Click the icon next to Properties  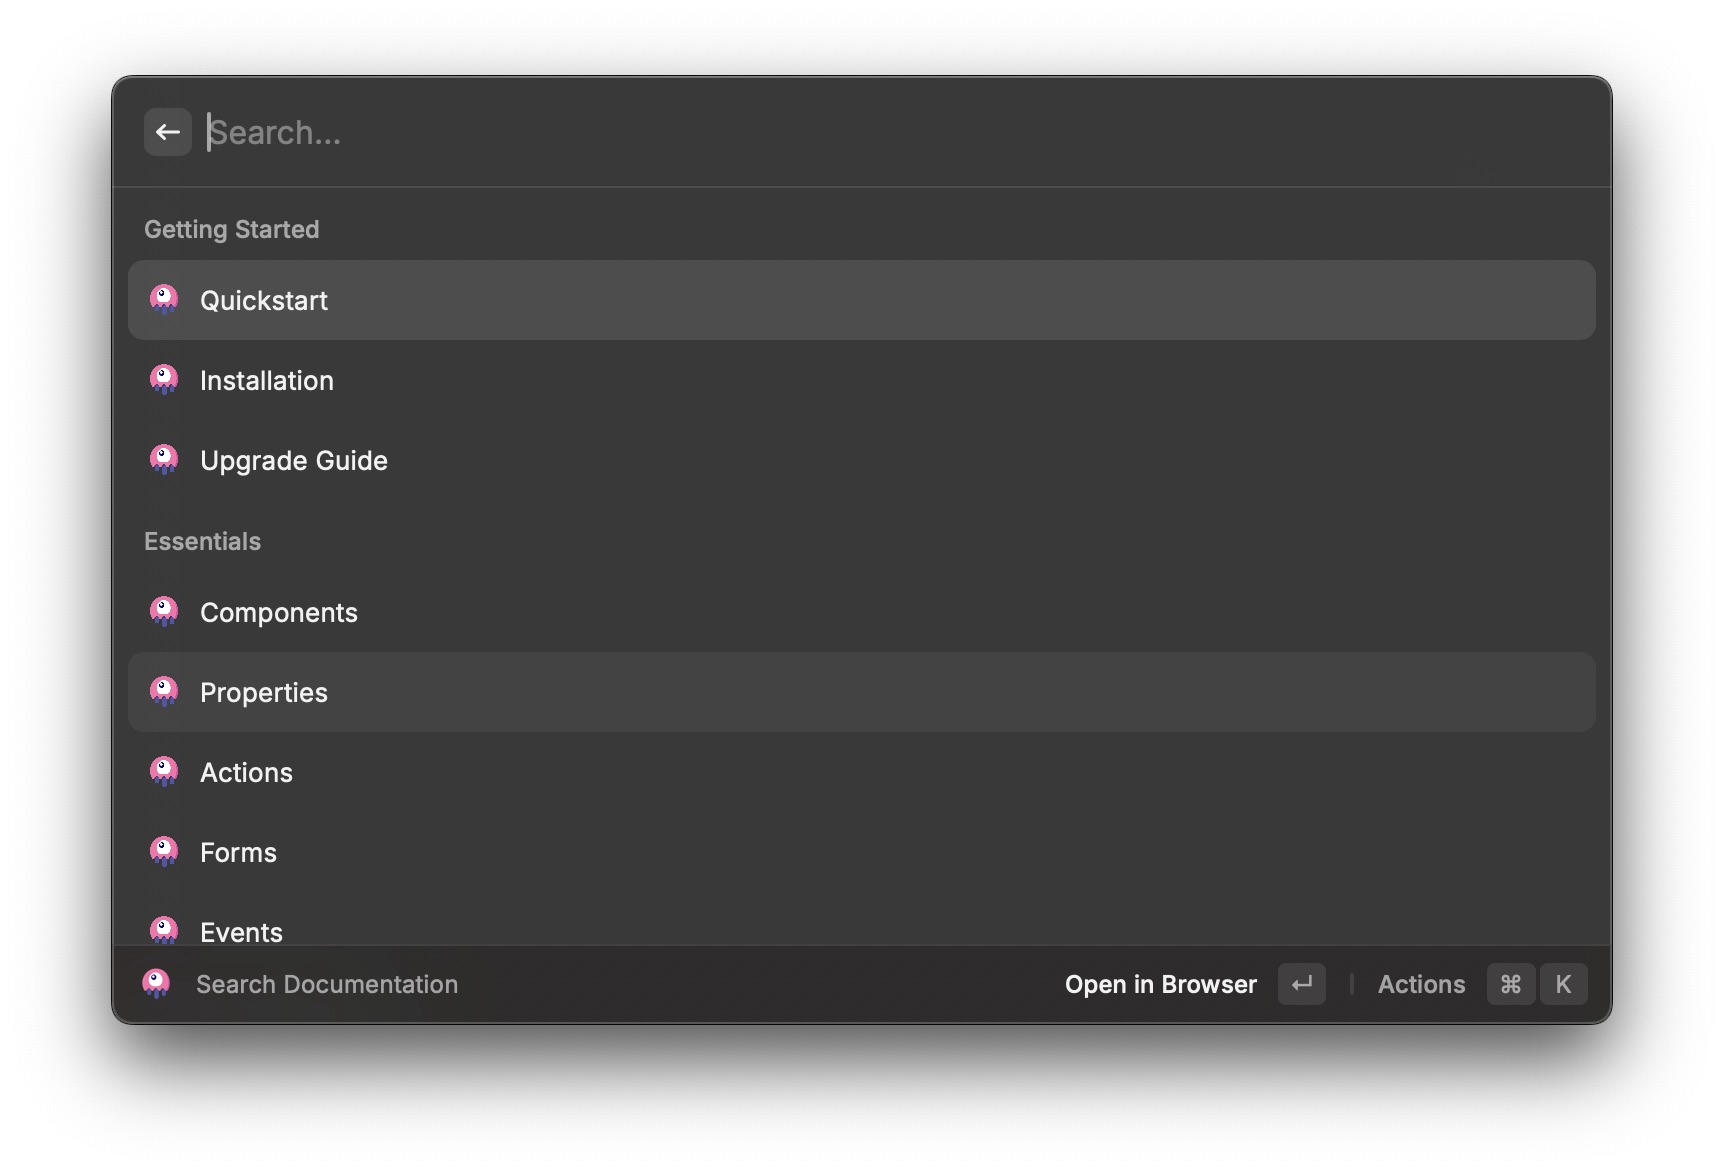[164, 691]
